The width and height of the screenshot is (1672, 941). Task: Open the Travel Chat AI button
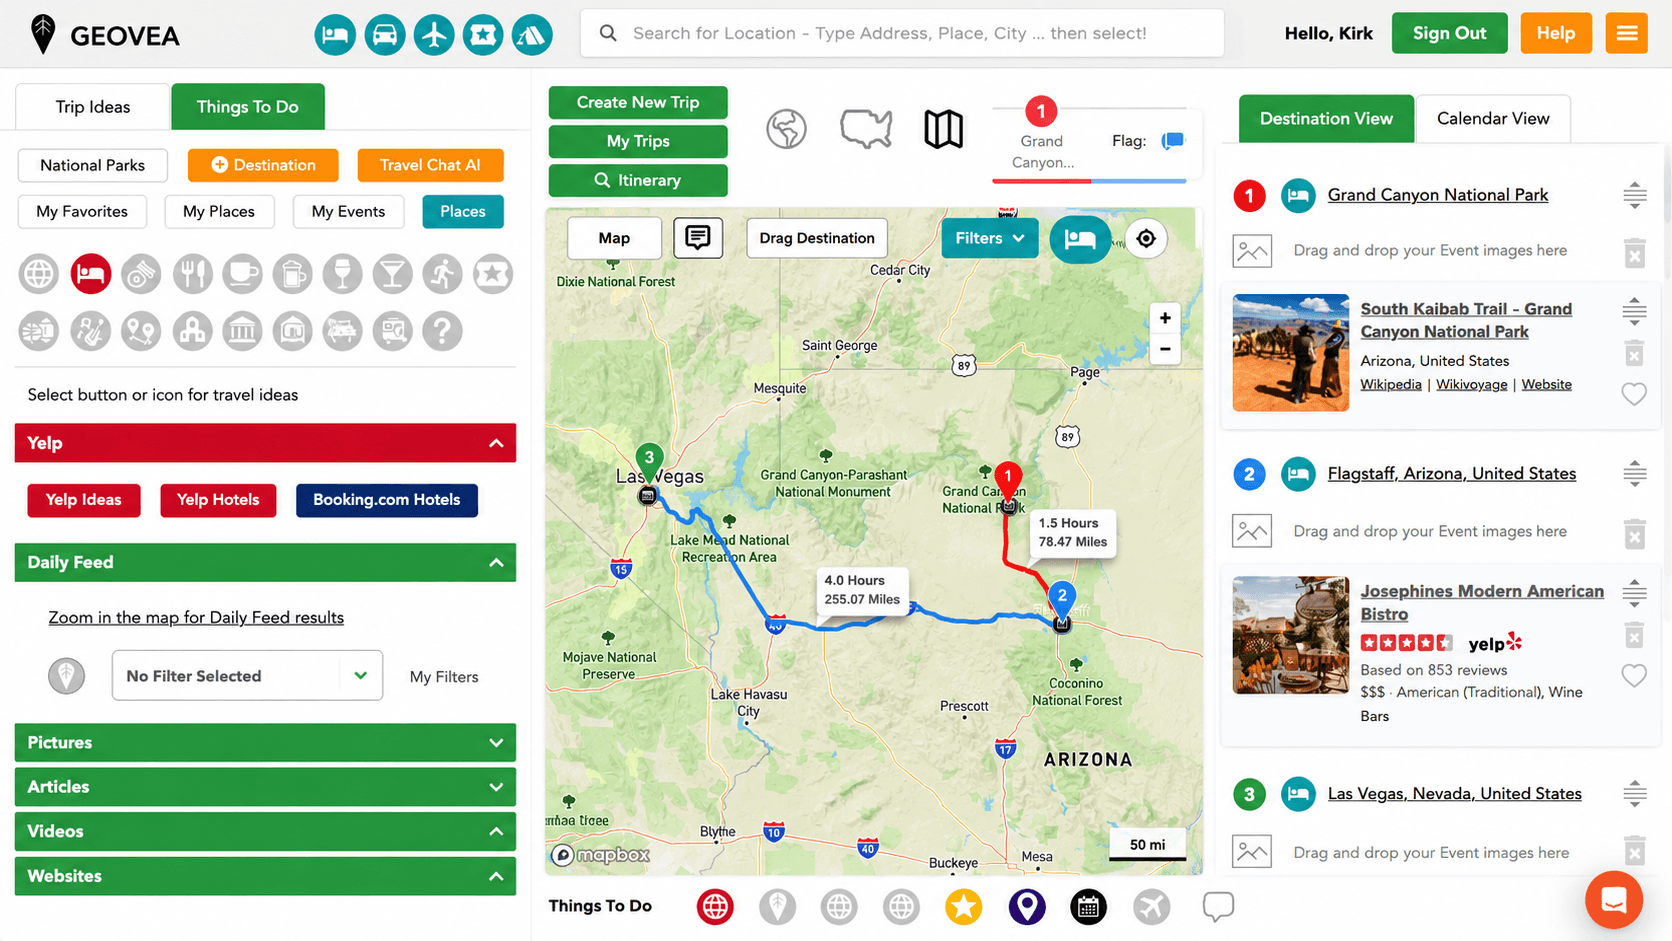(x=430, y=165)
